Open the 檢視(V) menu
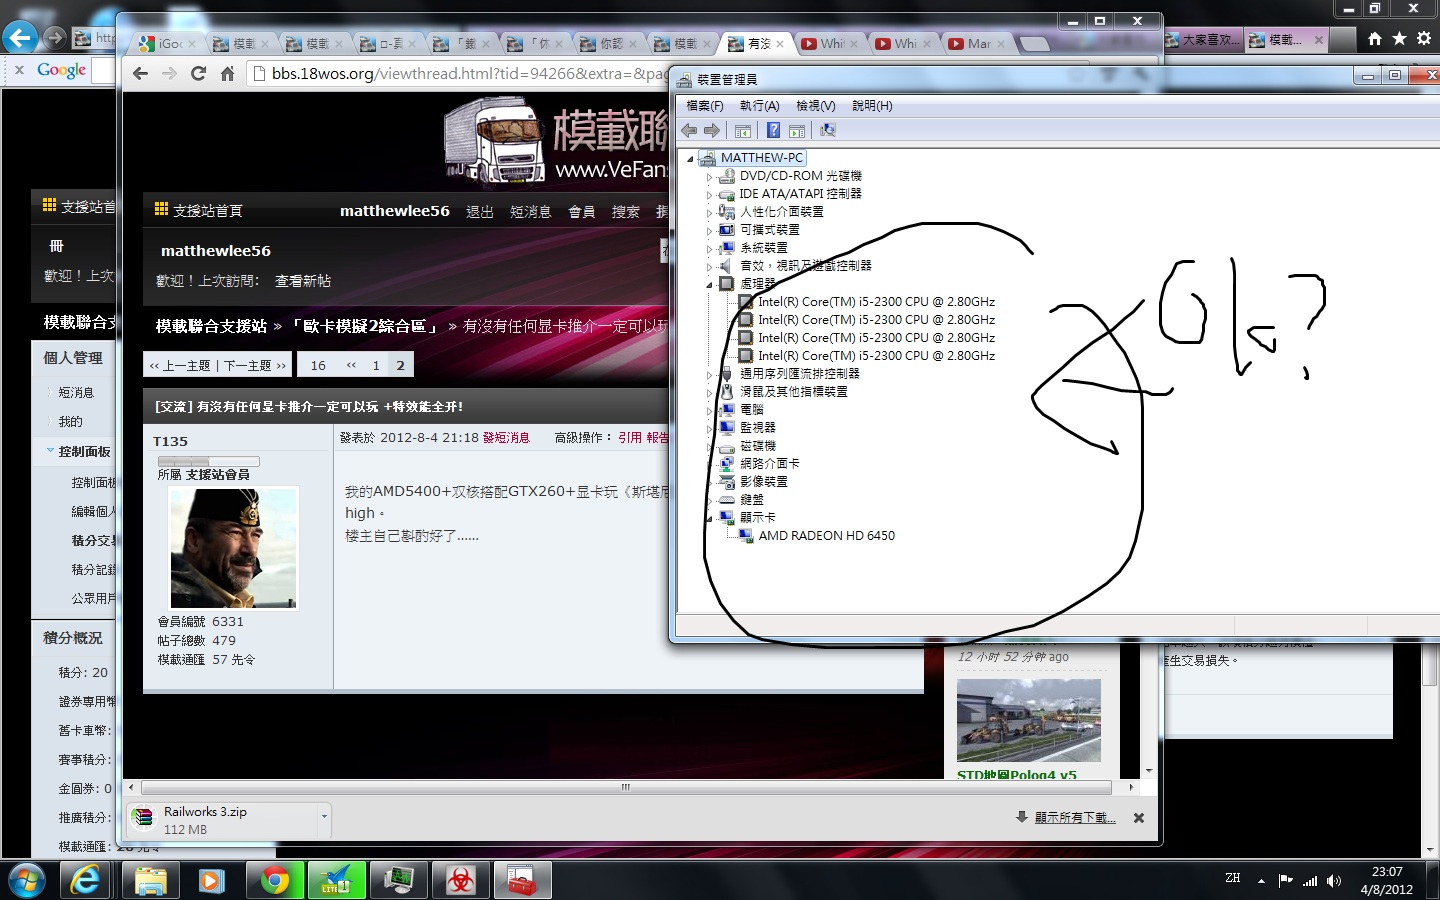Viewport: 1440px width, 900px height. [x=815, y=106]
